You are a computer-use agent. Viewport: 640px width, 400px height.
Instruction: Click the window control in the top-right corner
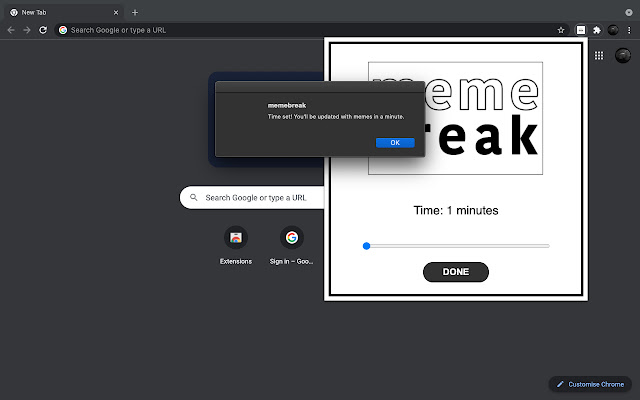[629, 13]
